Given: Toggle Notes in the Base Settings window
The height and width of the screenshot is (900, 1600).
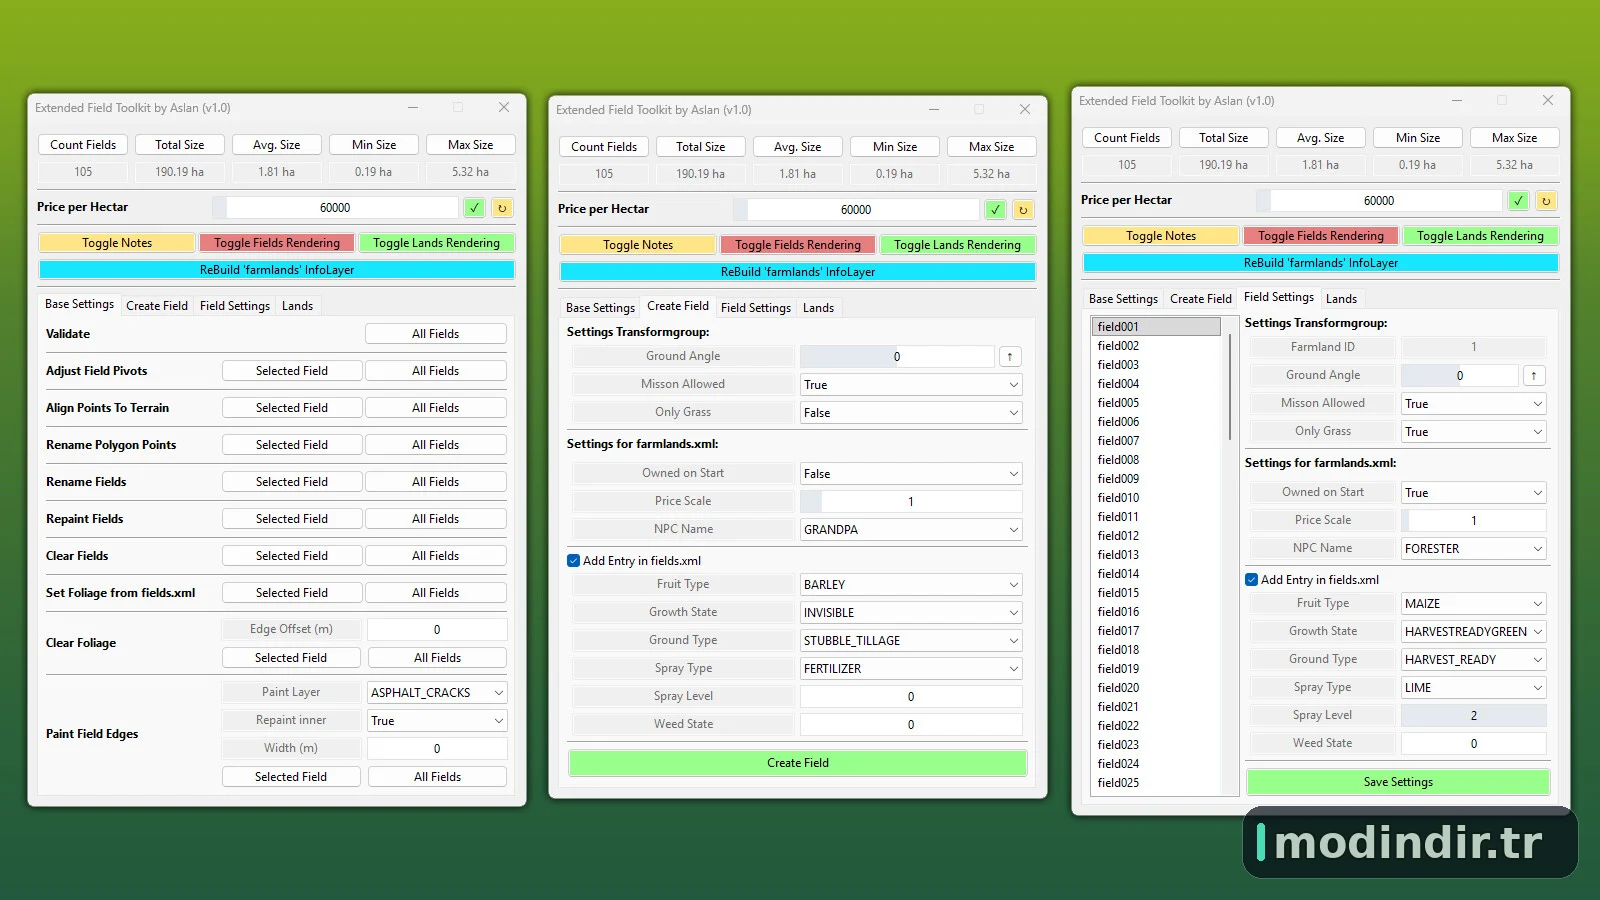Looking at the screenshot, I should (117, 243).
